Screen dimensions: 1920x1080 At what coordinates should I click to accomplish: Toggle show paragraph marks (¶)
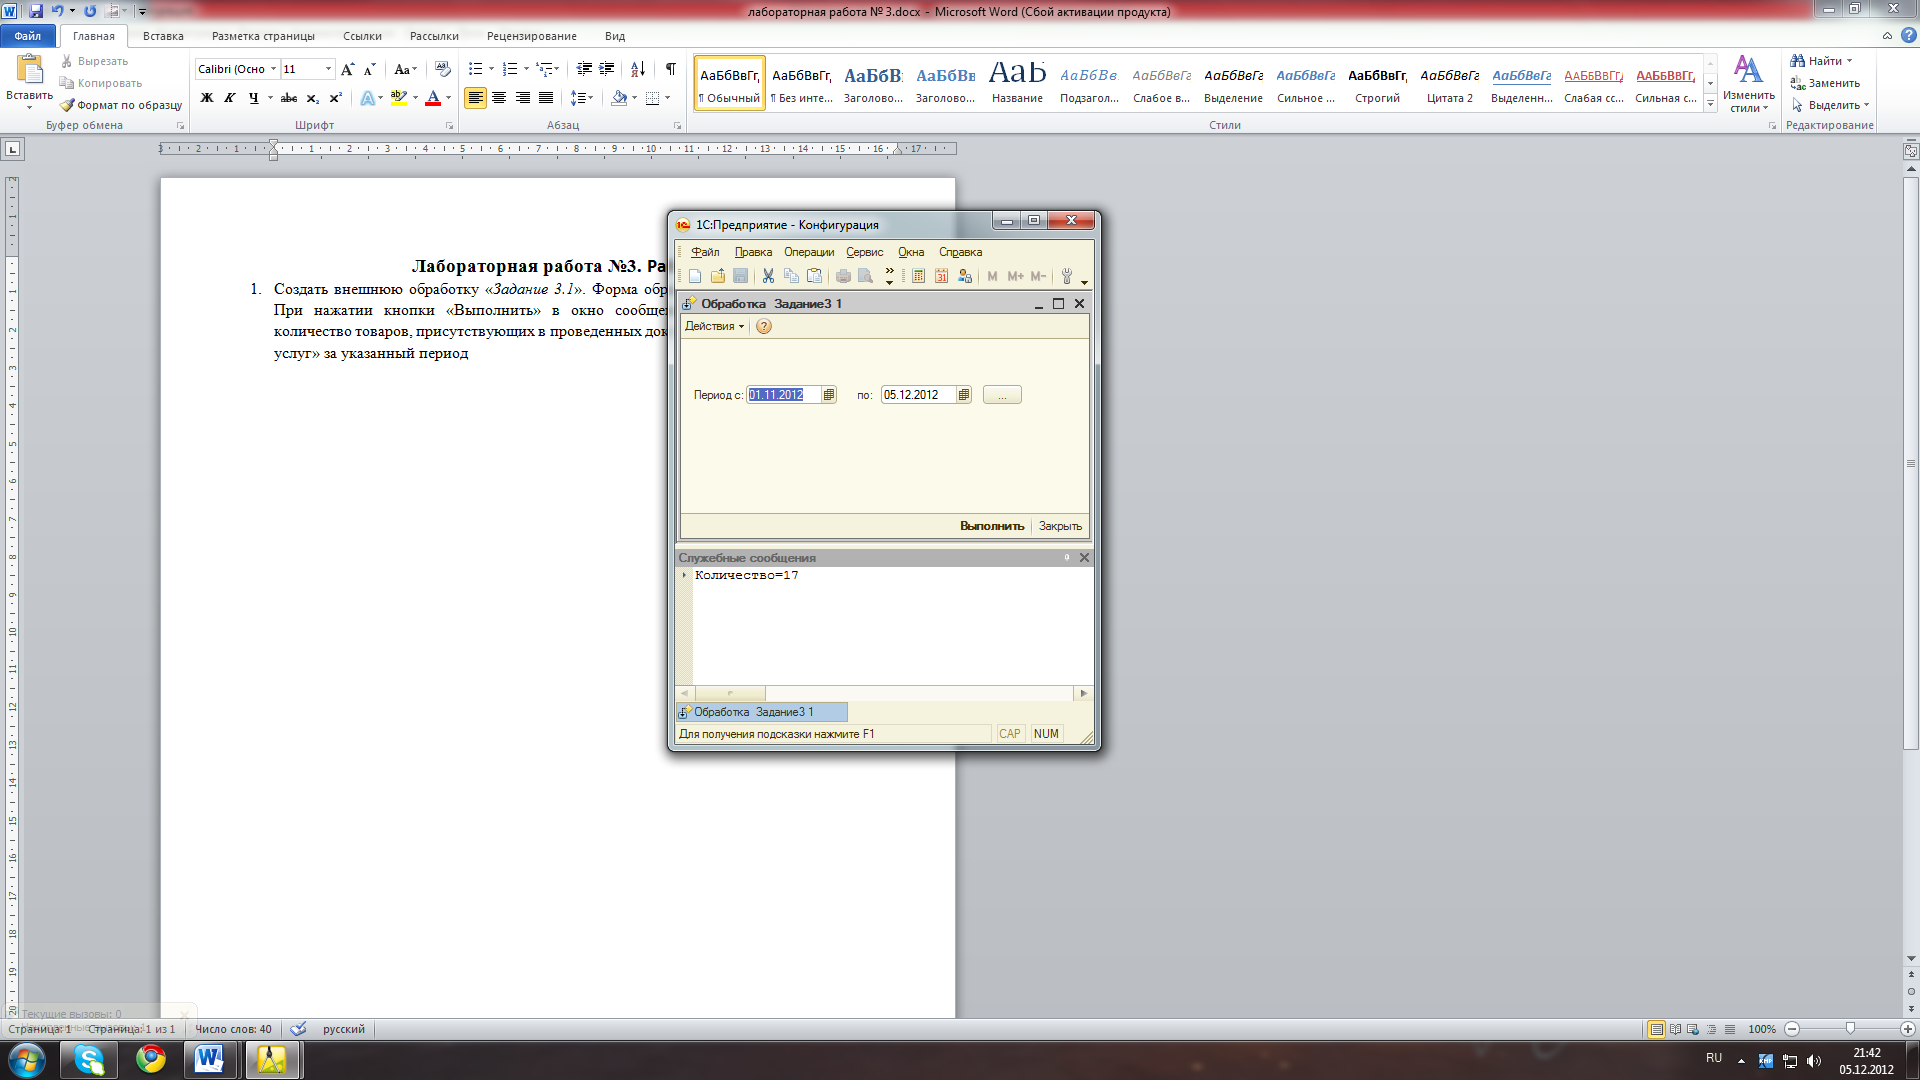coord(671,69)
